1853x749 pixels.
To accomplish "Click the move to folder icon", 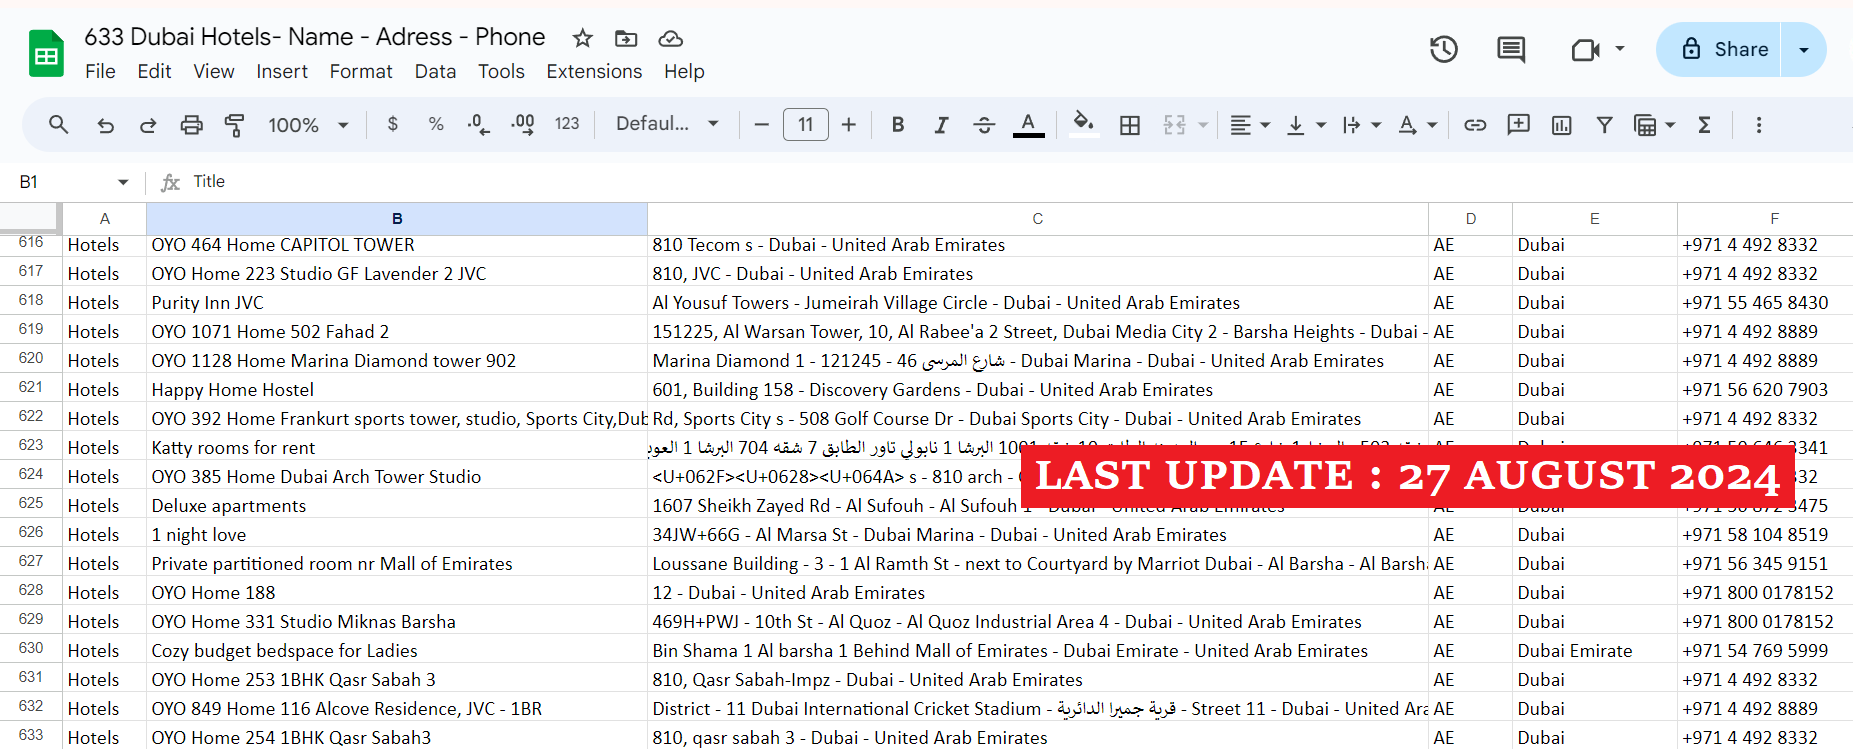I will pyautogui.click(x=626, y=38).
